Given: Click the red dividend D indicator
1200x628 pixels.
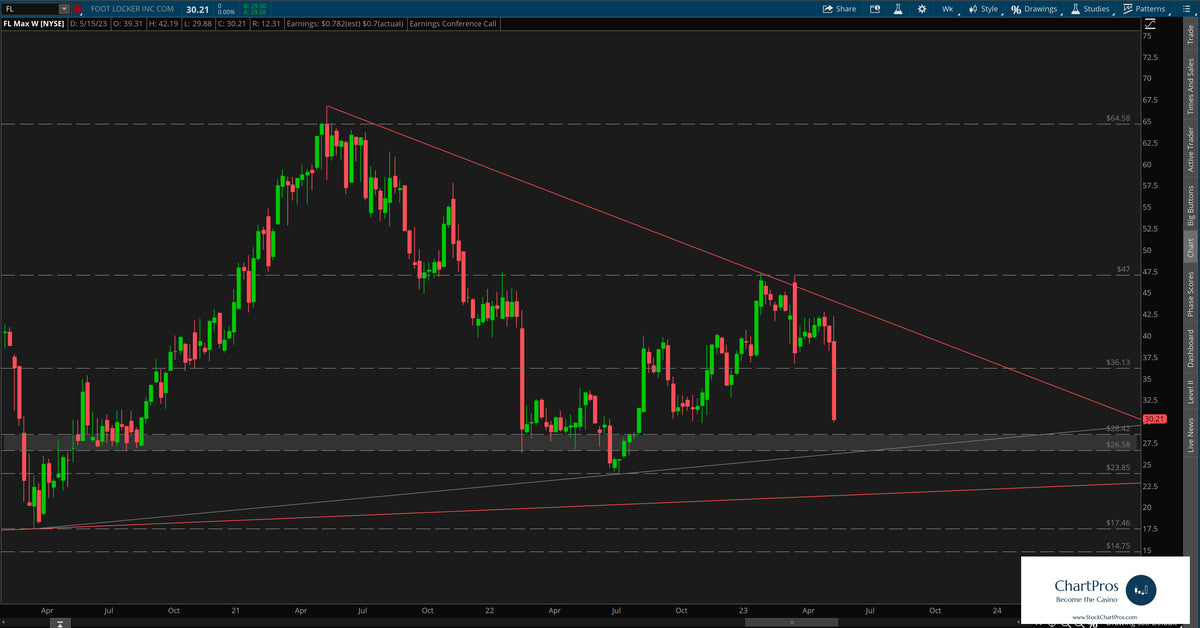Looking at the screenshot, I should [x=78, y=8].
